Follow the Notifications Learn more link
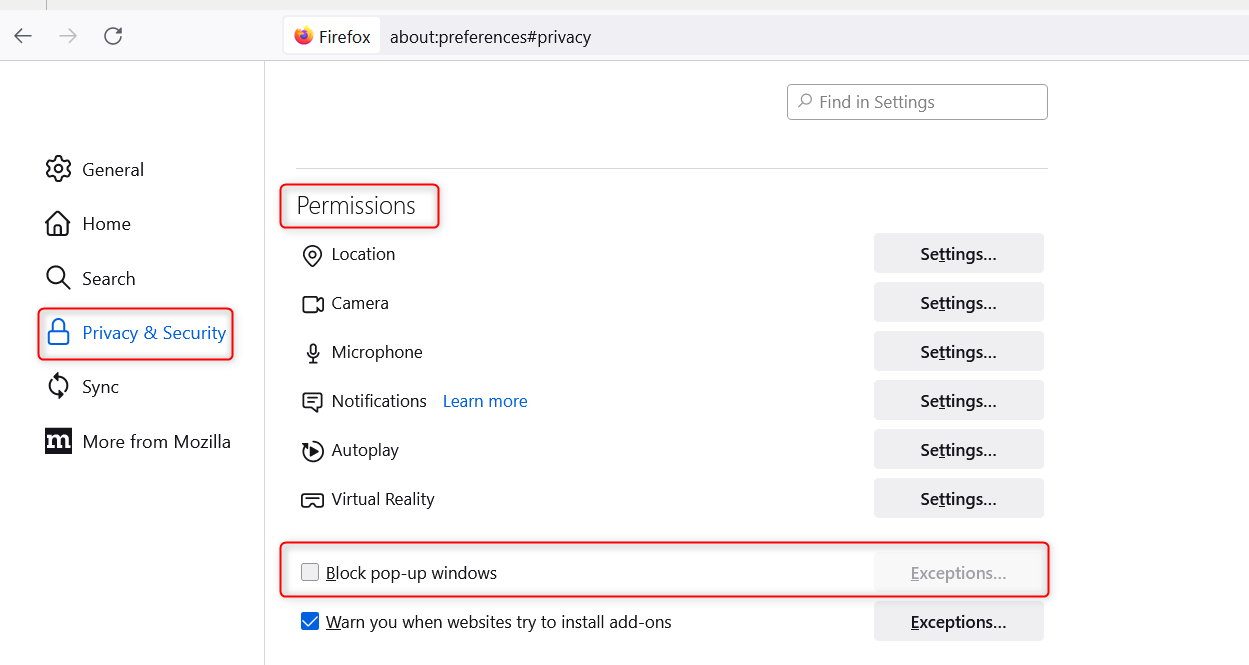Screen dimensions: 1249x665 [x=485, y=401]
